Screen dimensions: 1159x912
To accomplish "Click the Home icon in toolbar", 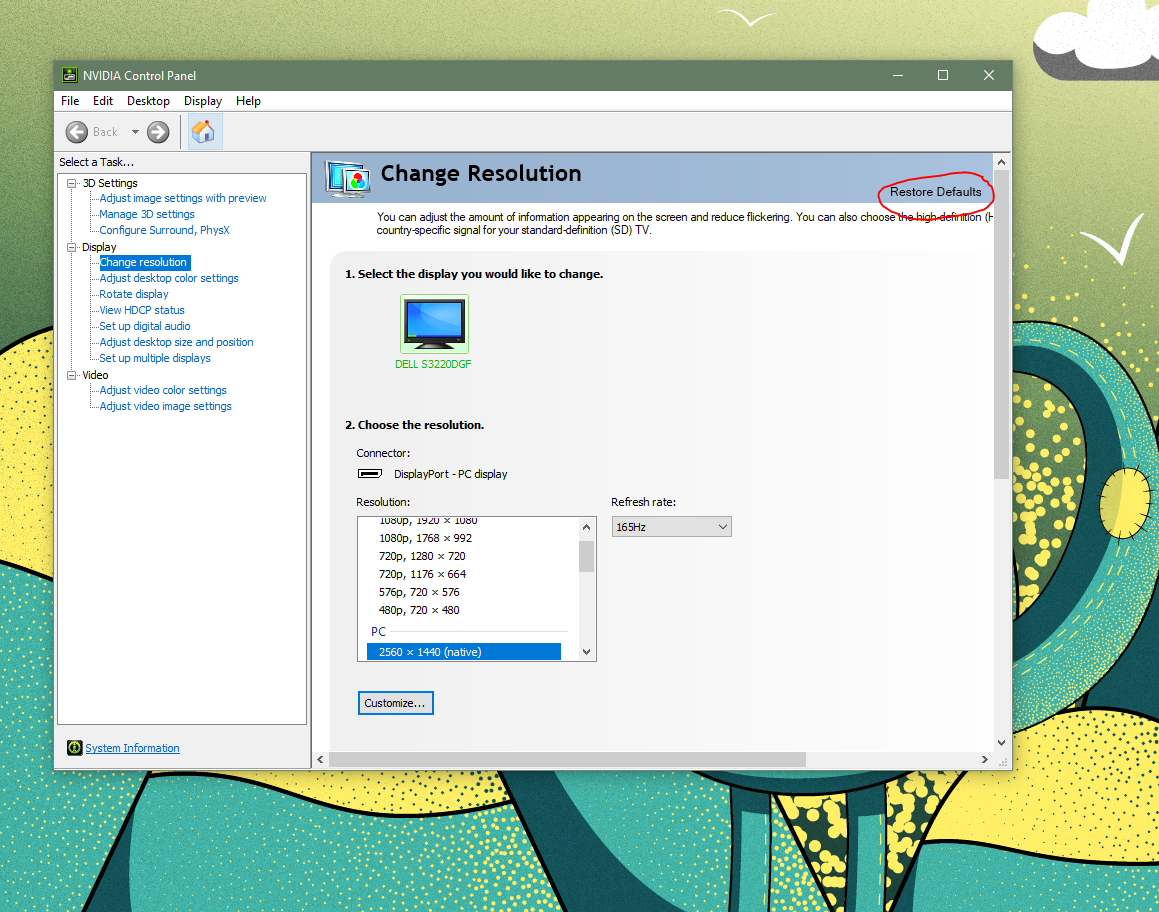I will [203, 132].
